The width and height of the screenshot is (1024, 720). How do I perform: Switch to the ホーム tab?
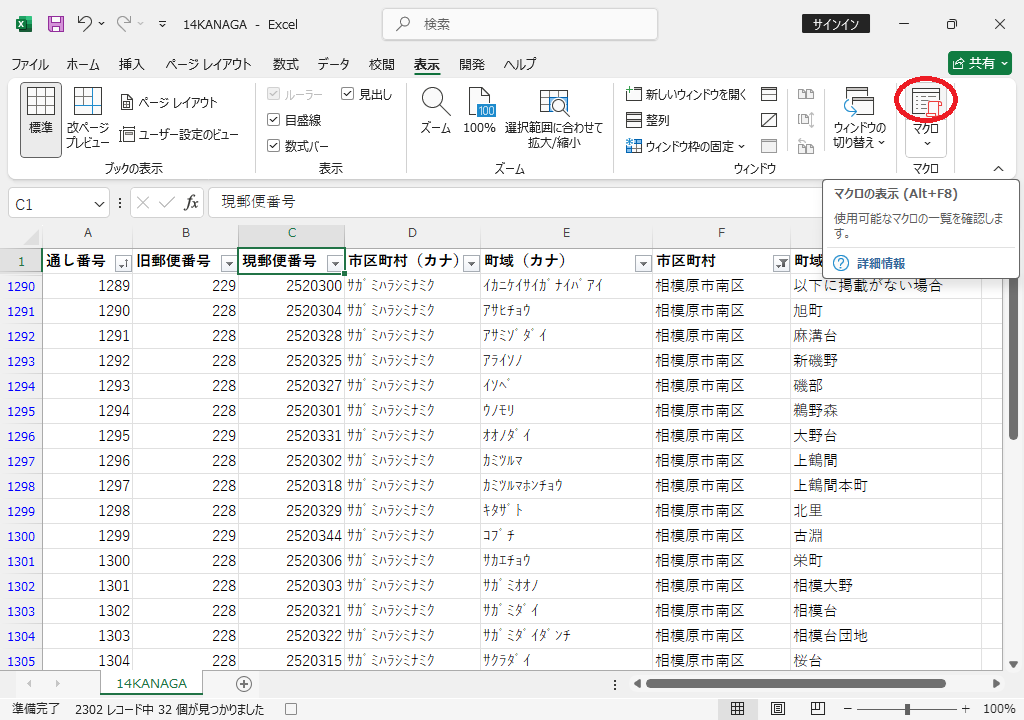pyautogui.click(x=83, y=64)
